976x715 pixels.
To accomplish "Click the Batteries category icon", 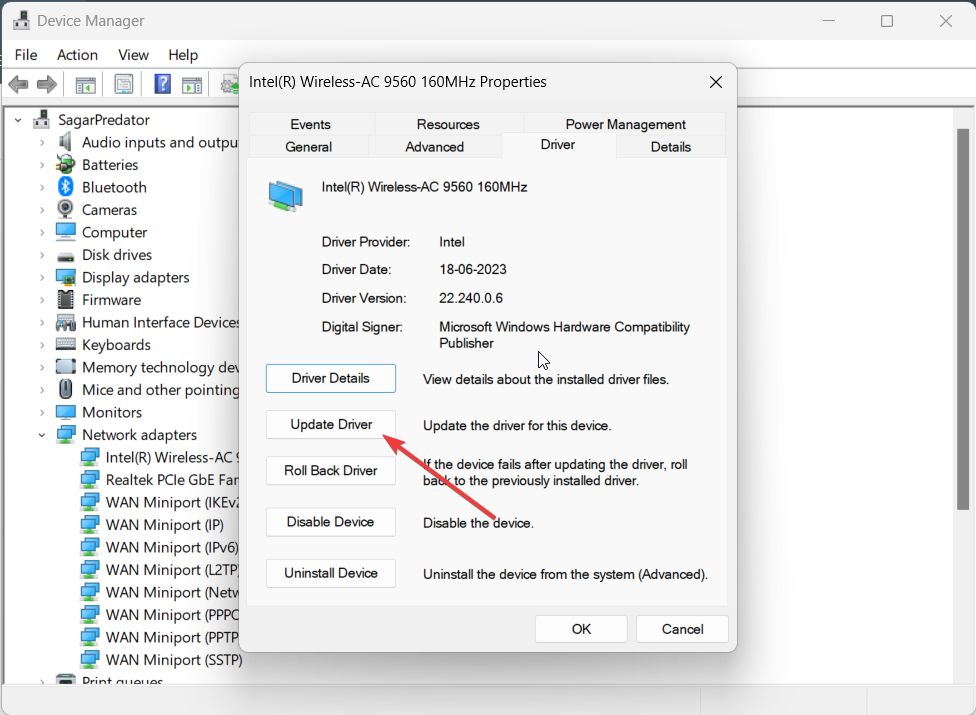I will coord(65,164).
